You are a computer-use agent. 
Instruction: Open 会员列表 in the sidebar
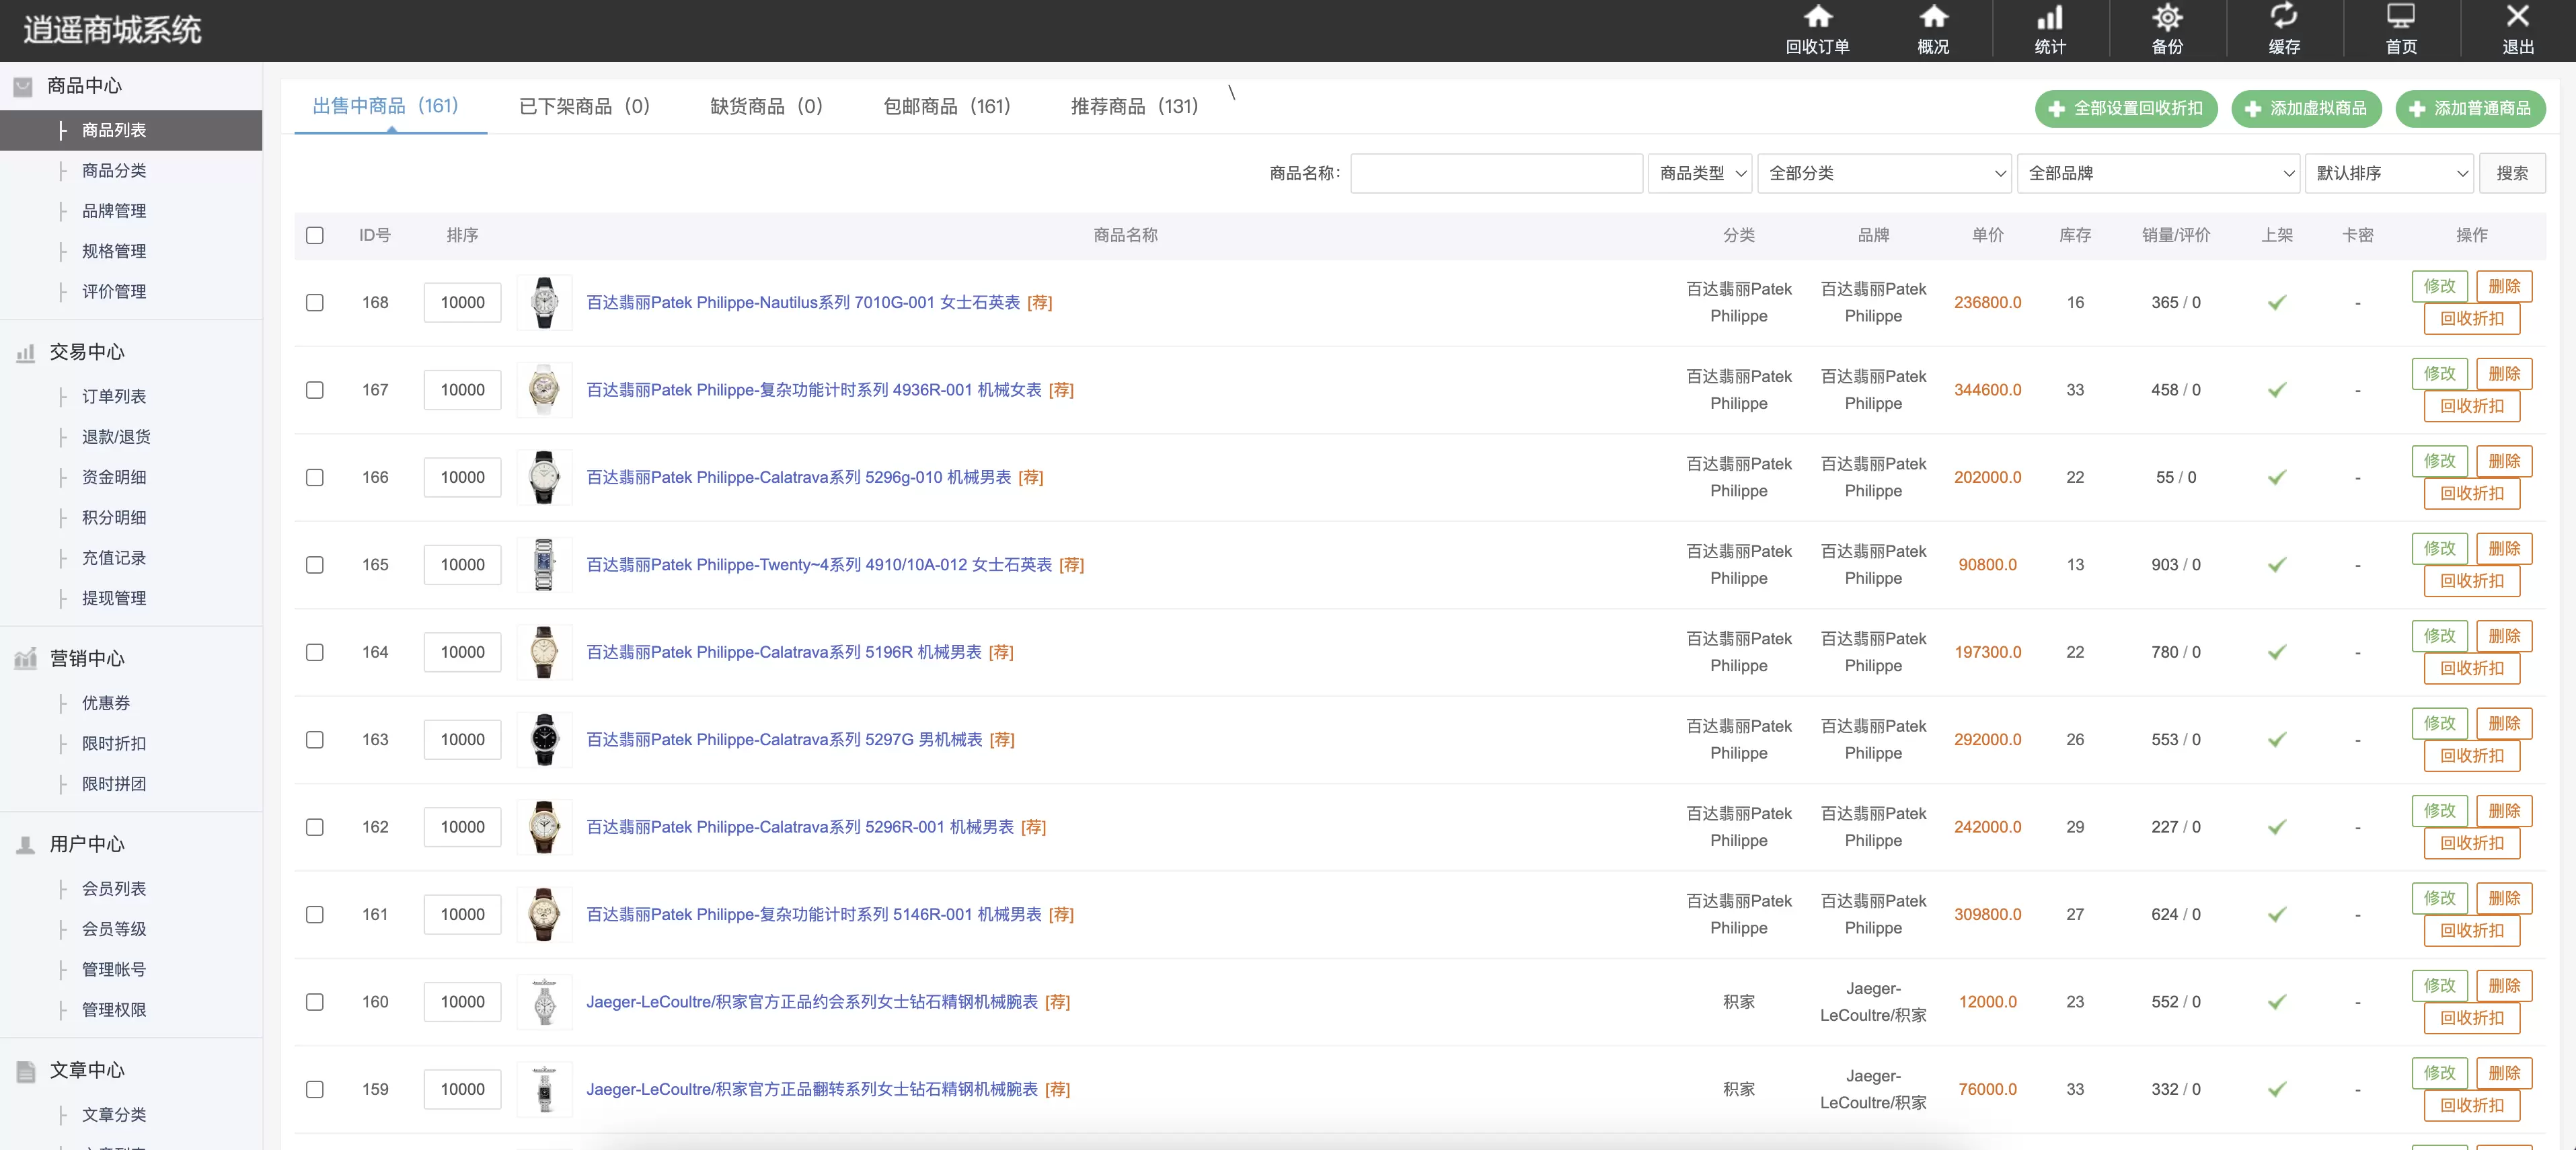(x=114, y=889)
